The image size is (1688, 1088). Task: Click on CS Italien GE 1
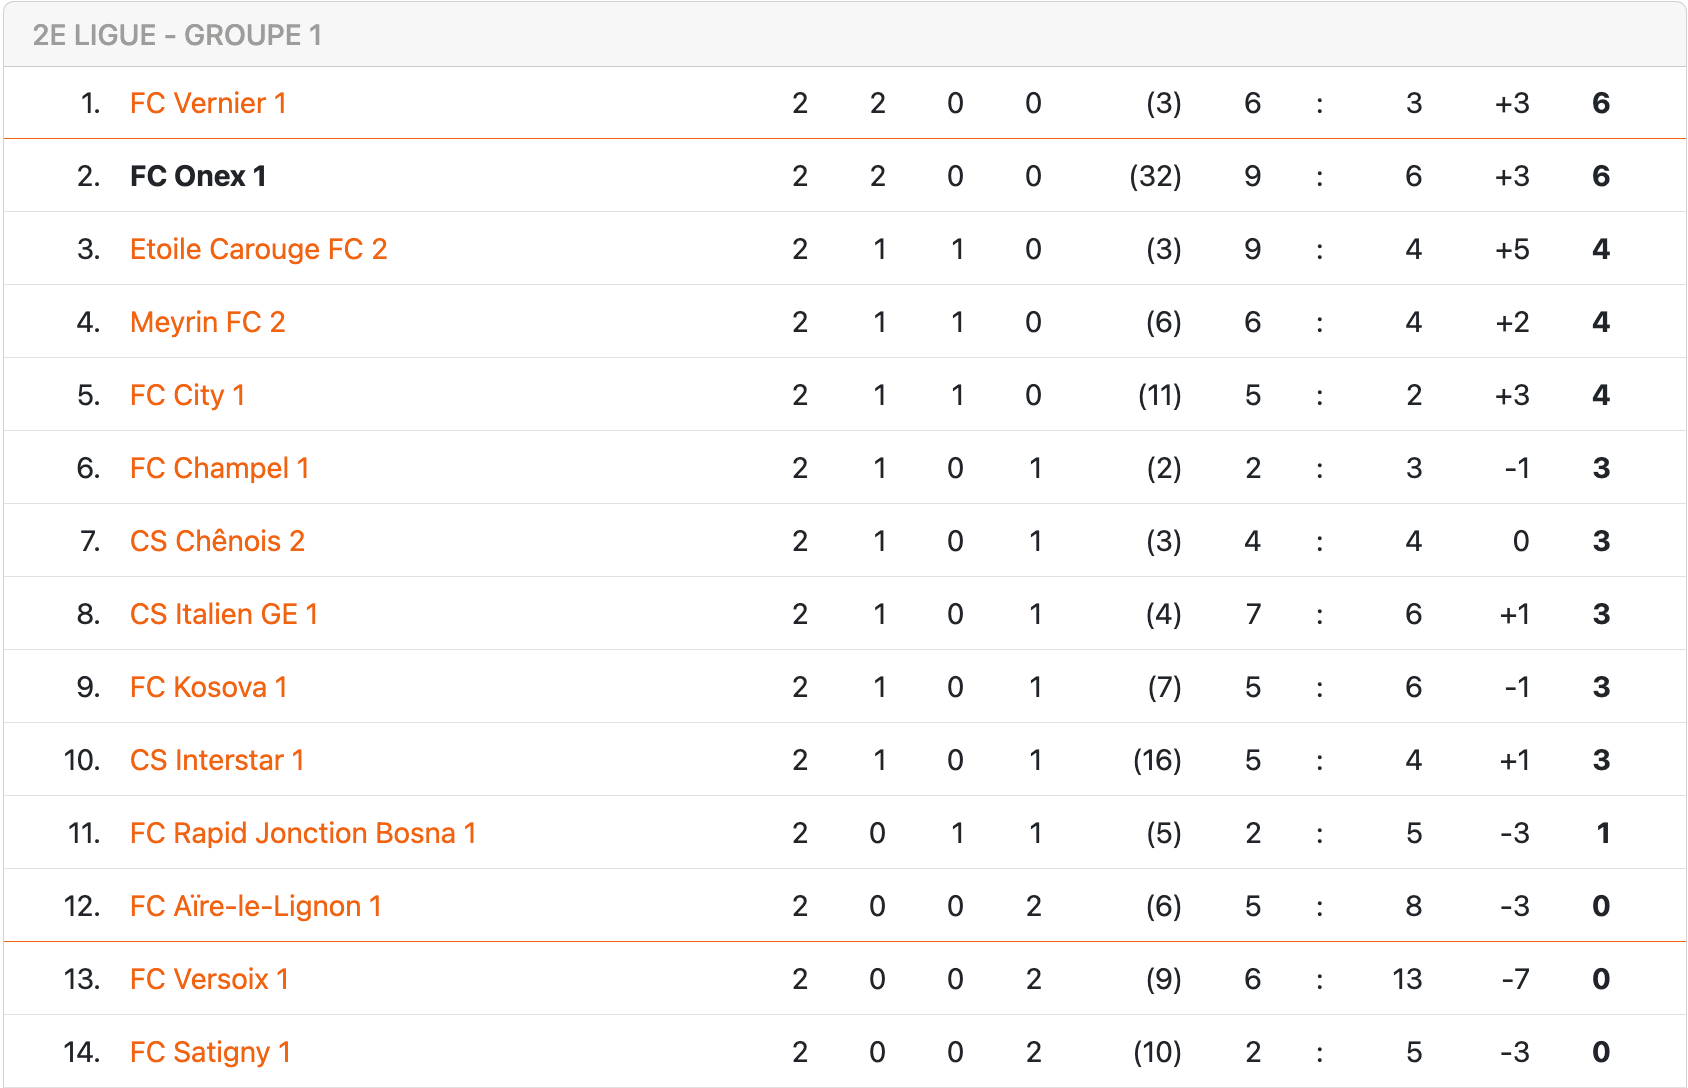[224, 614]
